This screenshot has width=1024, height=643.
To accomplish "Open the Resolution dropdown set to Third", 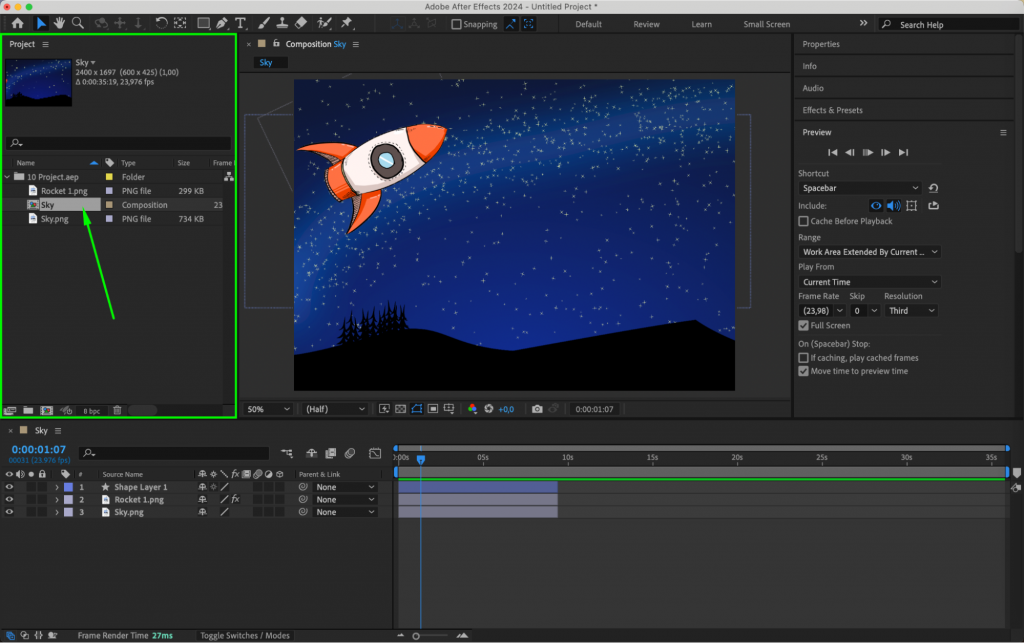I will (910, 310).
